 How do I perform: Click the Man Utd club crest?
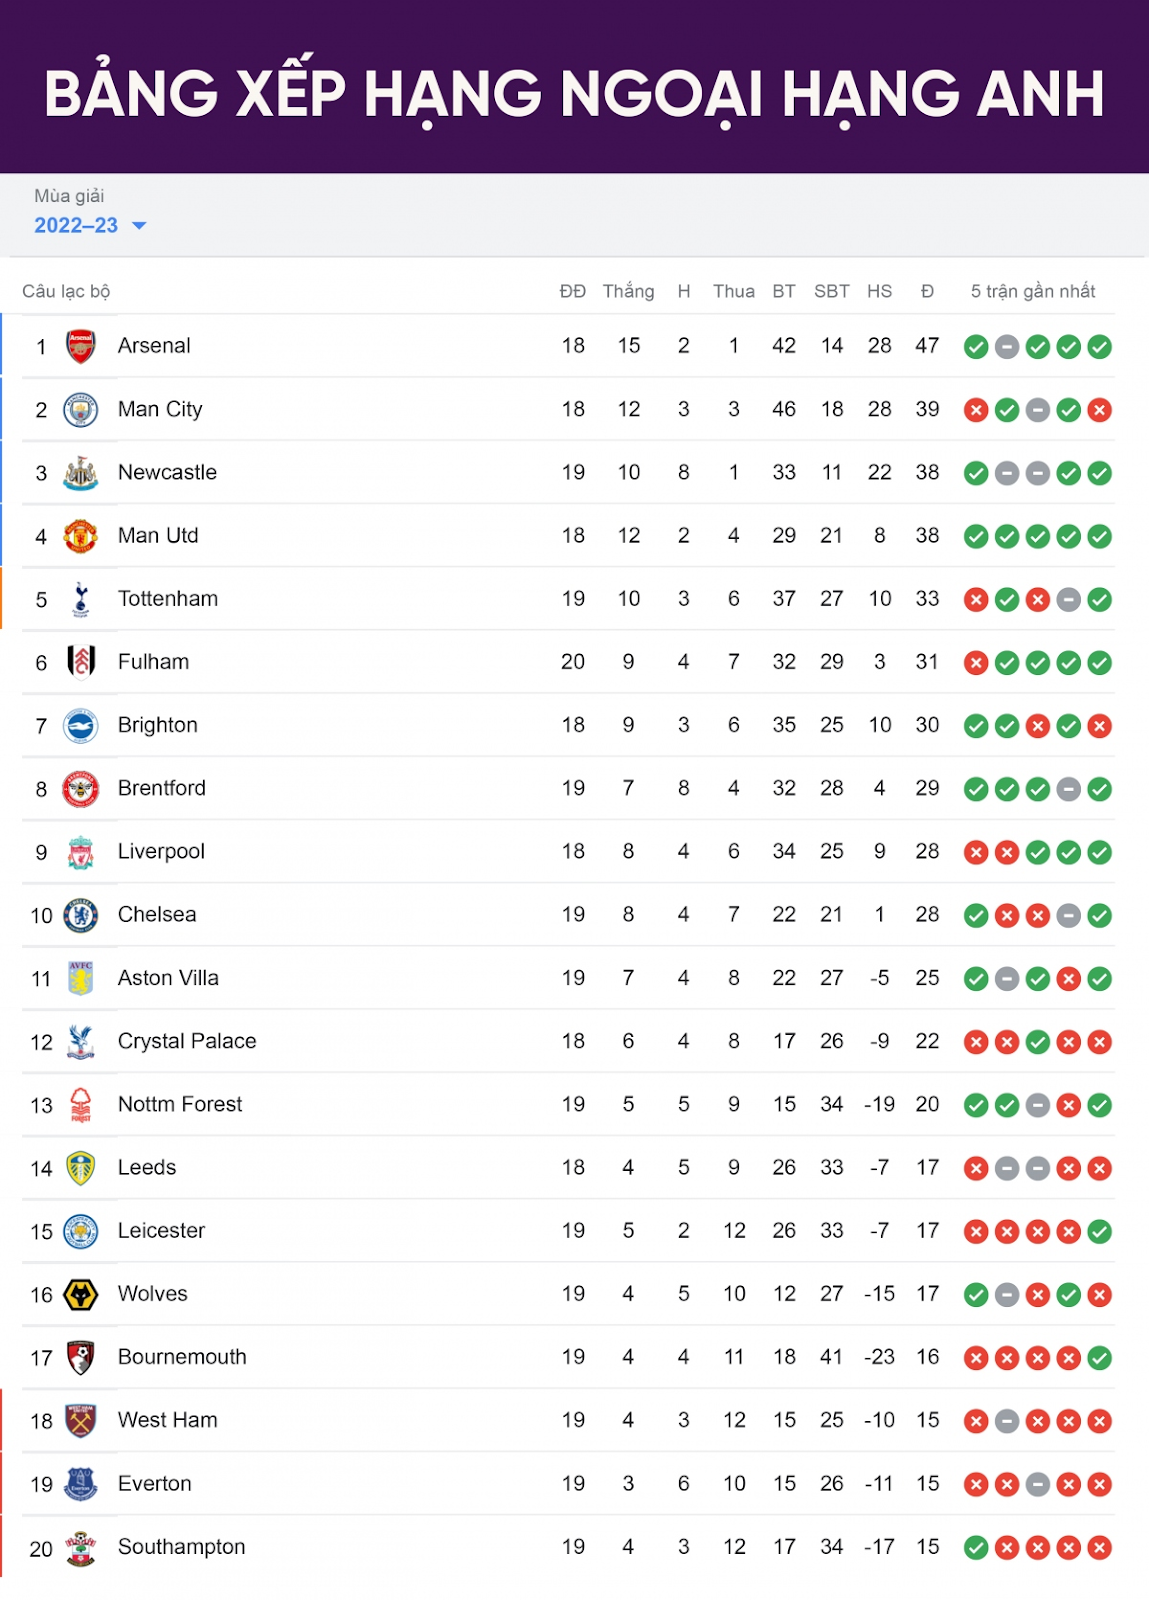coord(81,536)
